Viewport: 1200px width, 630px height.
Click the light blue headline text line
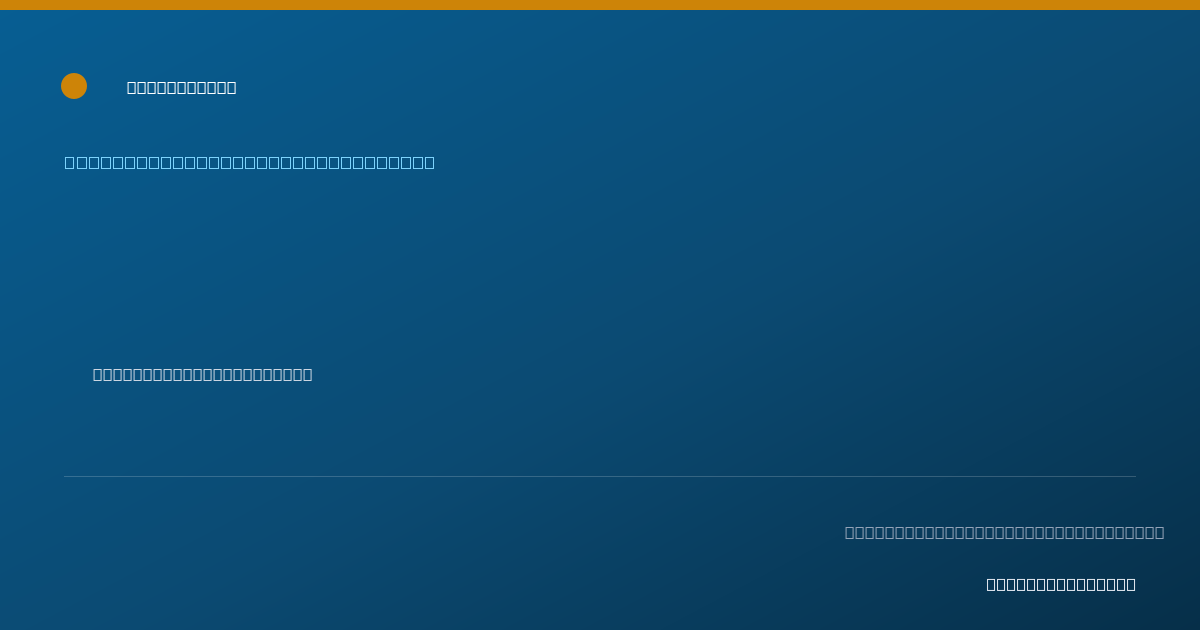click(250, 162)
